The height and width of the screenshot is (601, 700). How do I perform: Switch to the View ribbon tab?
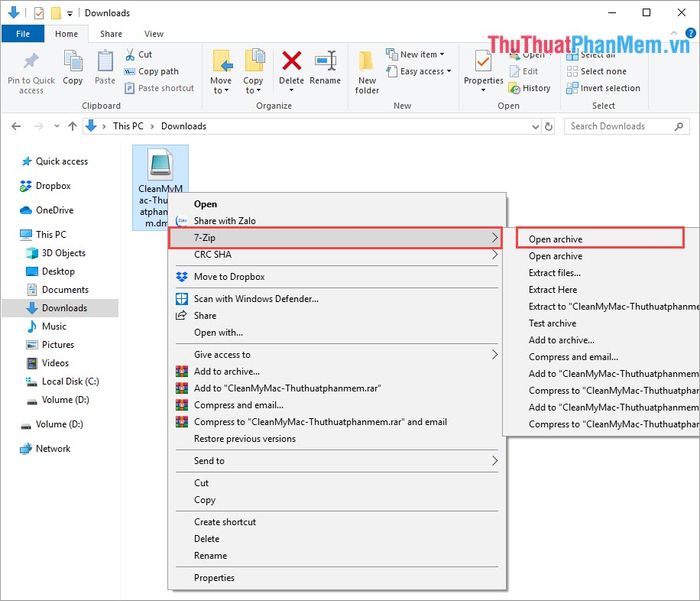[154, 34]
